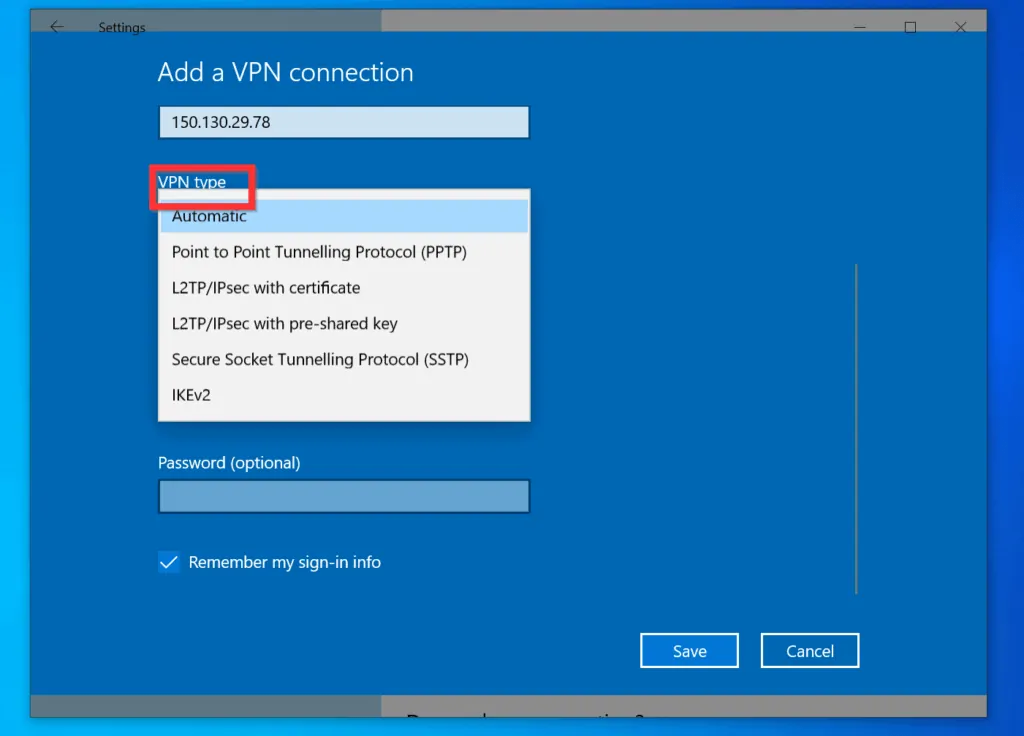Click the Save button
The height and width of the screenshot is (736, 1024).
pos(689,650)
